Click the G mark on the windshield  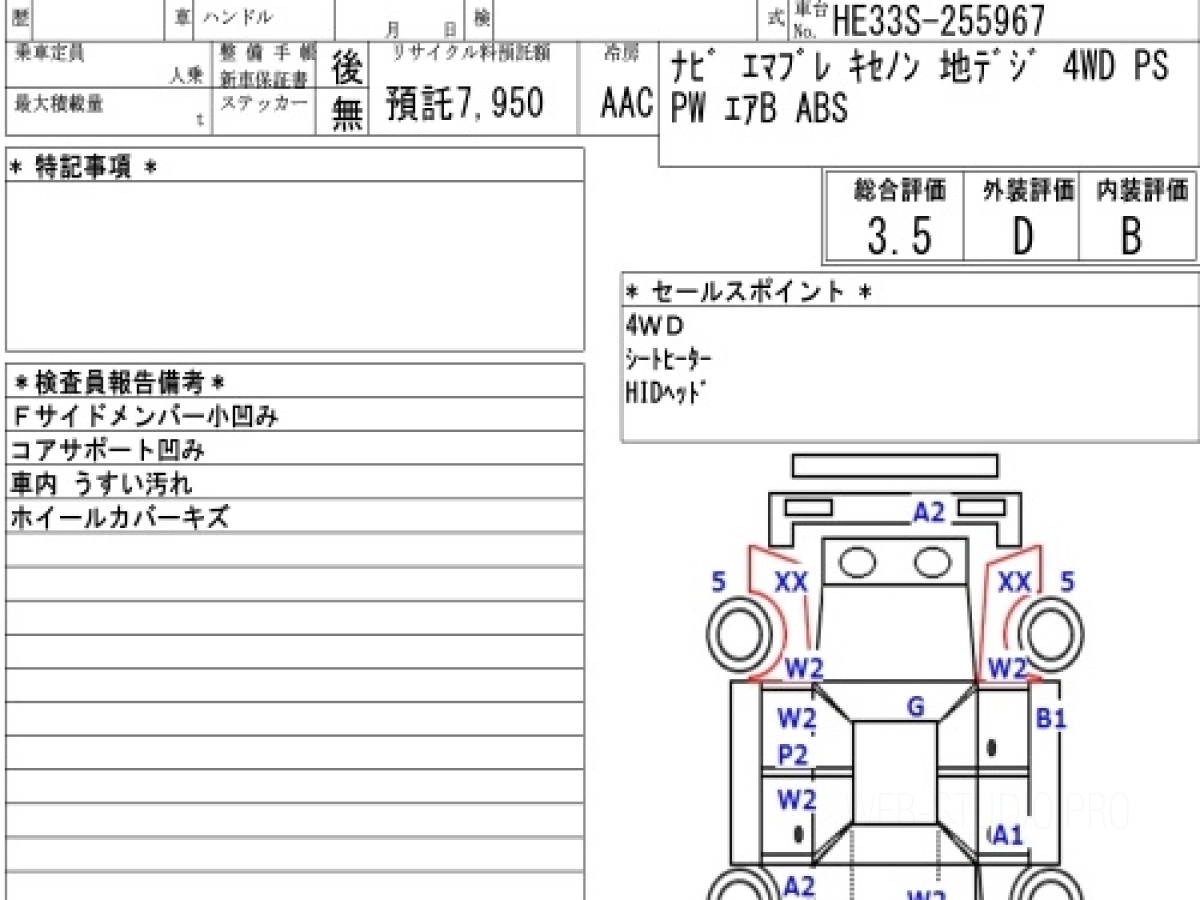[x=915, y=707]
